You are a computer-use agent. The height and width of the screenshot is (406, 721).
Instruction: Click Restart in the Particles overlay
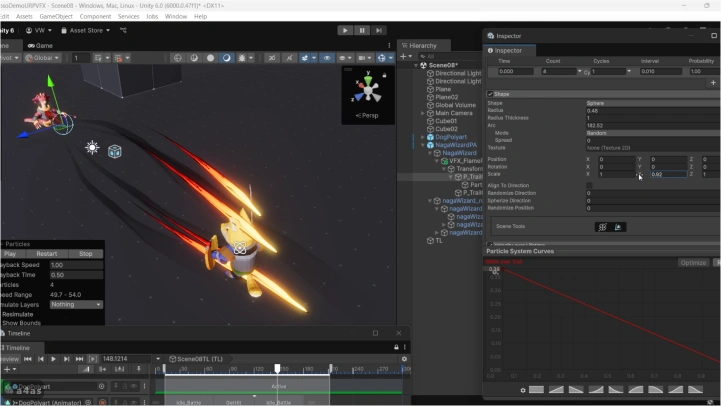click(x=46, y=254)
